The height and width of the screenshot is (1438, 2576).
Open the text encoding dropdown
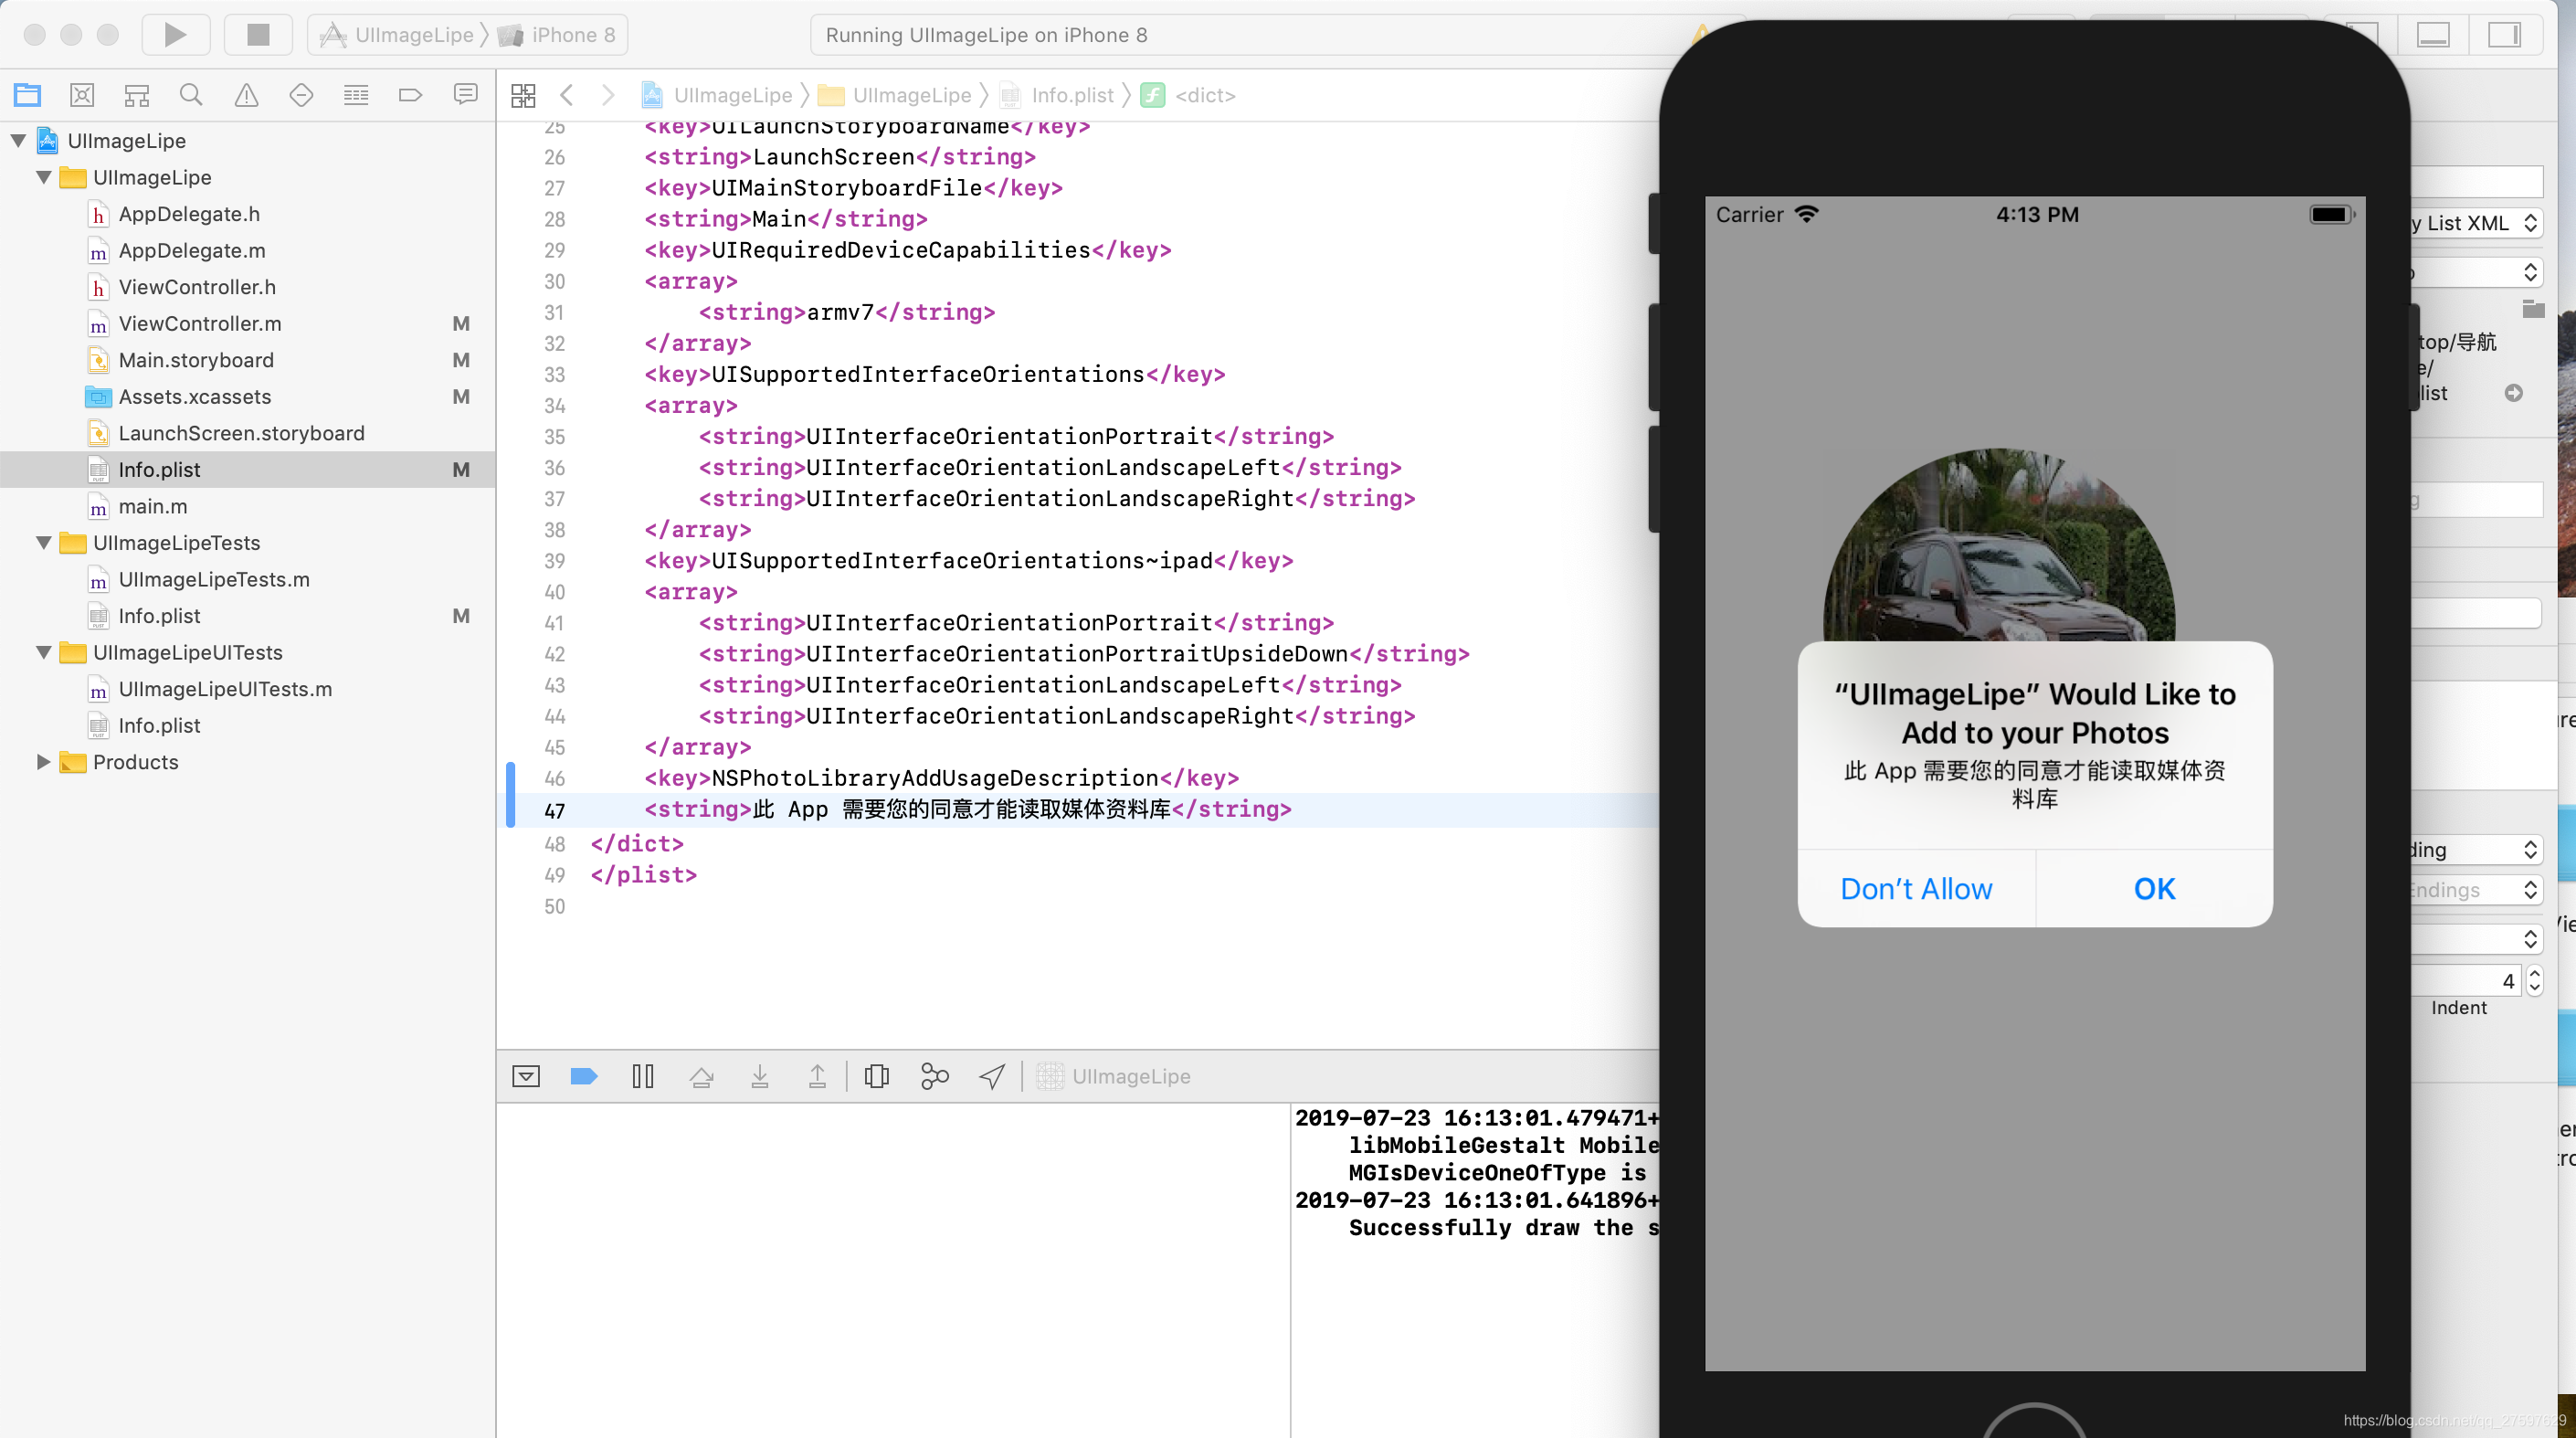2478,850
